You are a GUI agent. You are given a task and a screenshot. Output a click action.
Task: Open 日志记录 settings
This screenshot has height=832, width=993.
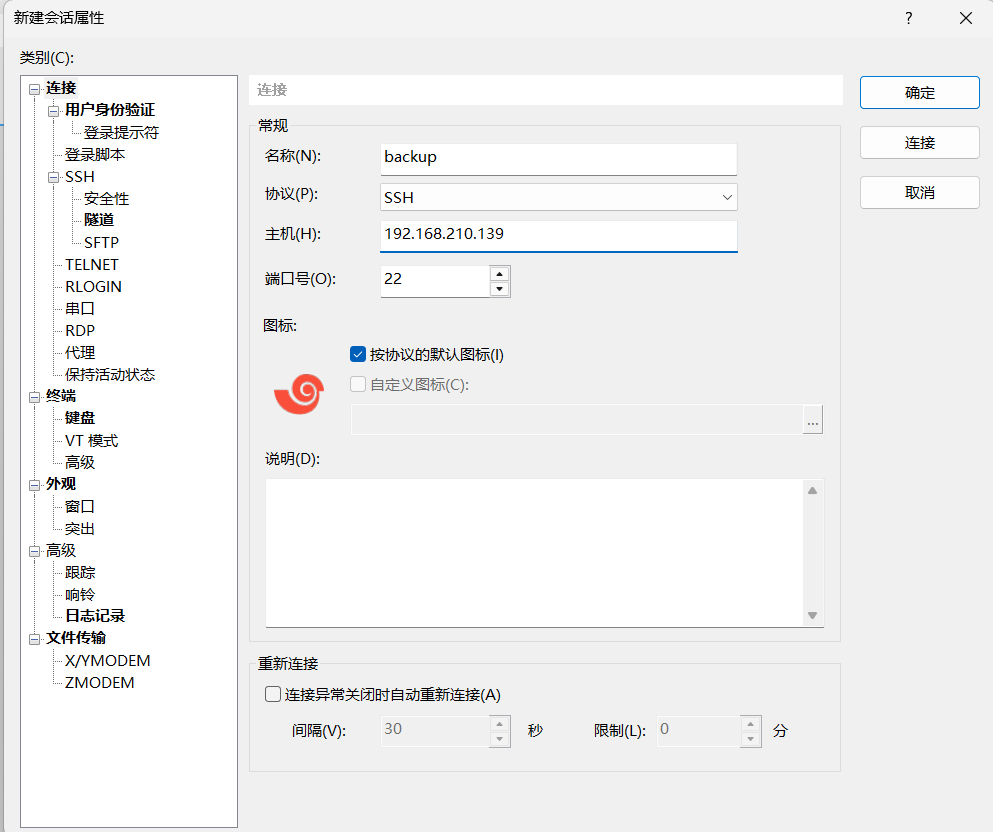95,615
